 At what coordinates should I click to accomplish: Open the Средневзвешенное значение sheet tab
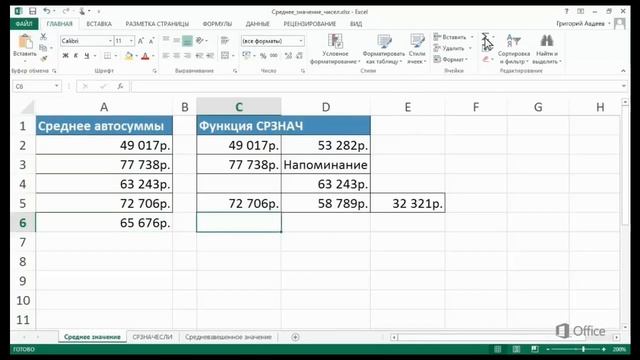click(228, 337)
